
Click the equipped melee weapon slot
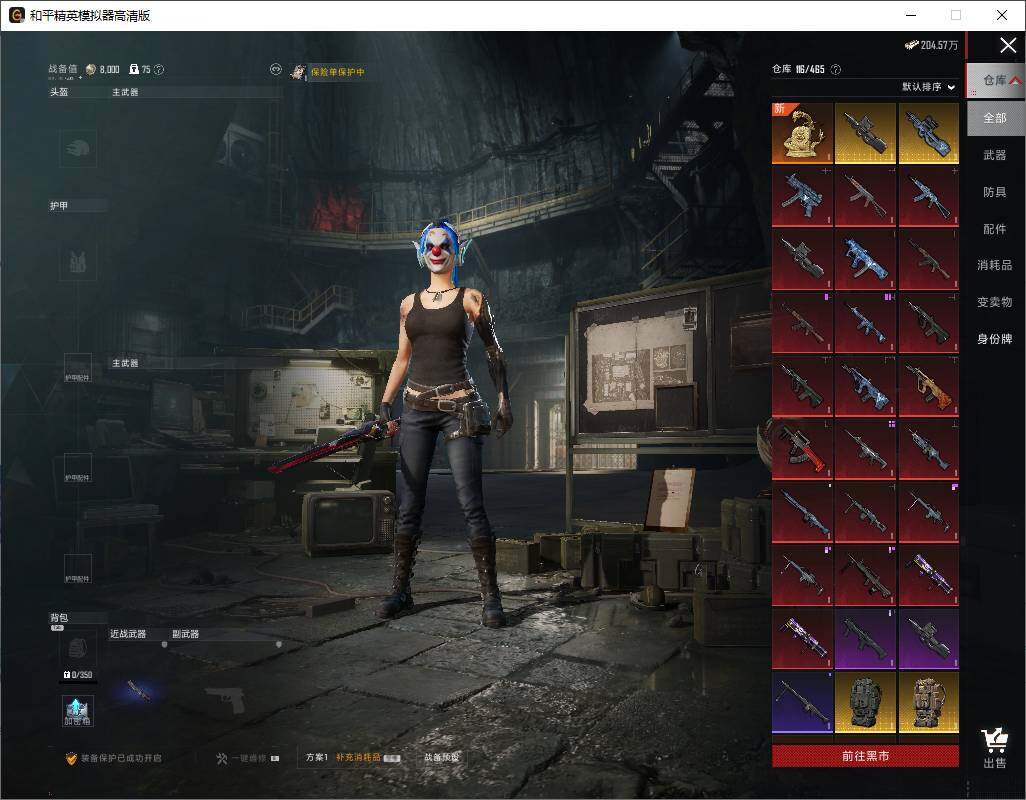(138, 690)
